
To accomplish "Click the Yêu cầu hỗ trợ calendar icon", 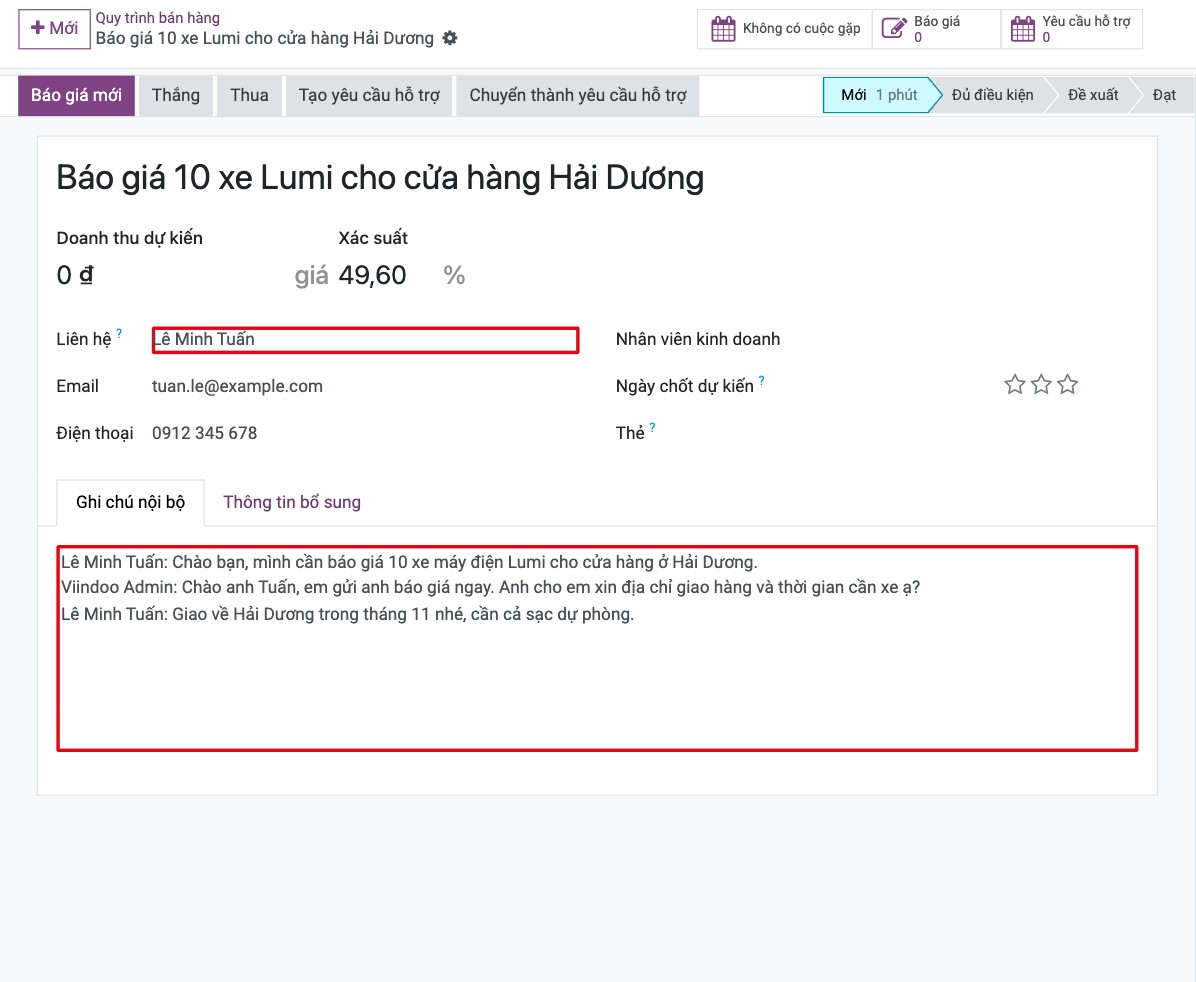I will pyautogui.click(x=1023, y=29).
